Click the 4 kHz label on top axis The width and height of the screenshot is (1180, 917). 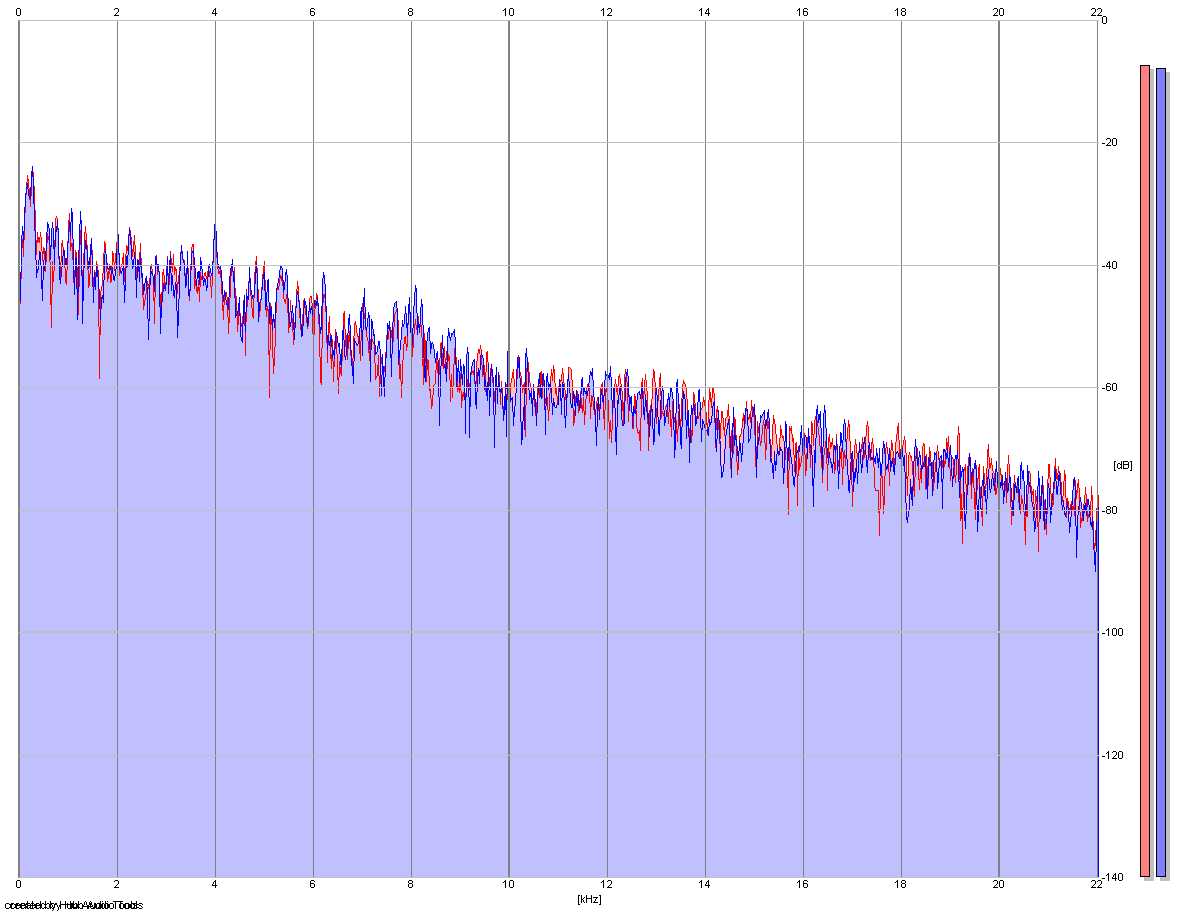coord(214,12)
